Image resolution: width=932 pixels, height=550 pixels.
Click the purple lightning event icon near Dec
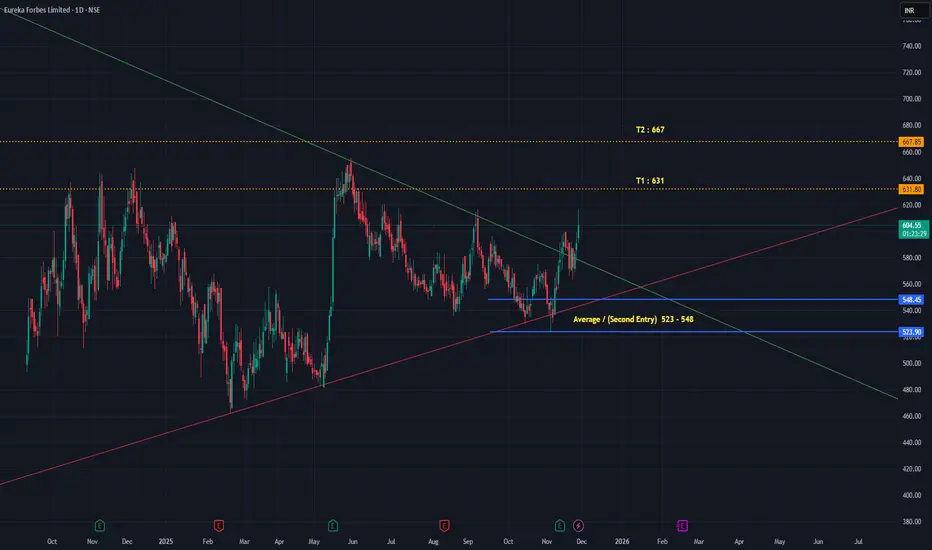(578, 526)
